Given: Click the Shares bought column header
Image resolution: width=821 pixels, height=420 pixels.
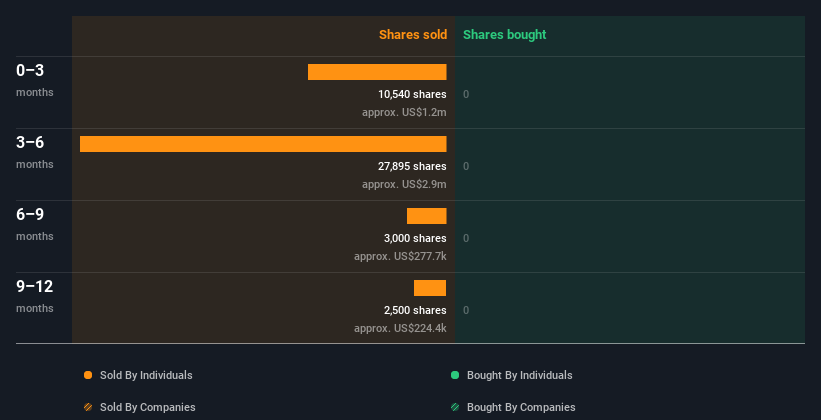Looking at the screenshot, I should (x=505, y=35).
